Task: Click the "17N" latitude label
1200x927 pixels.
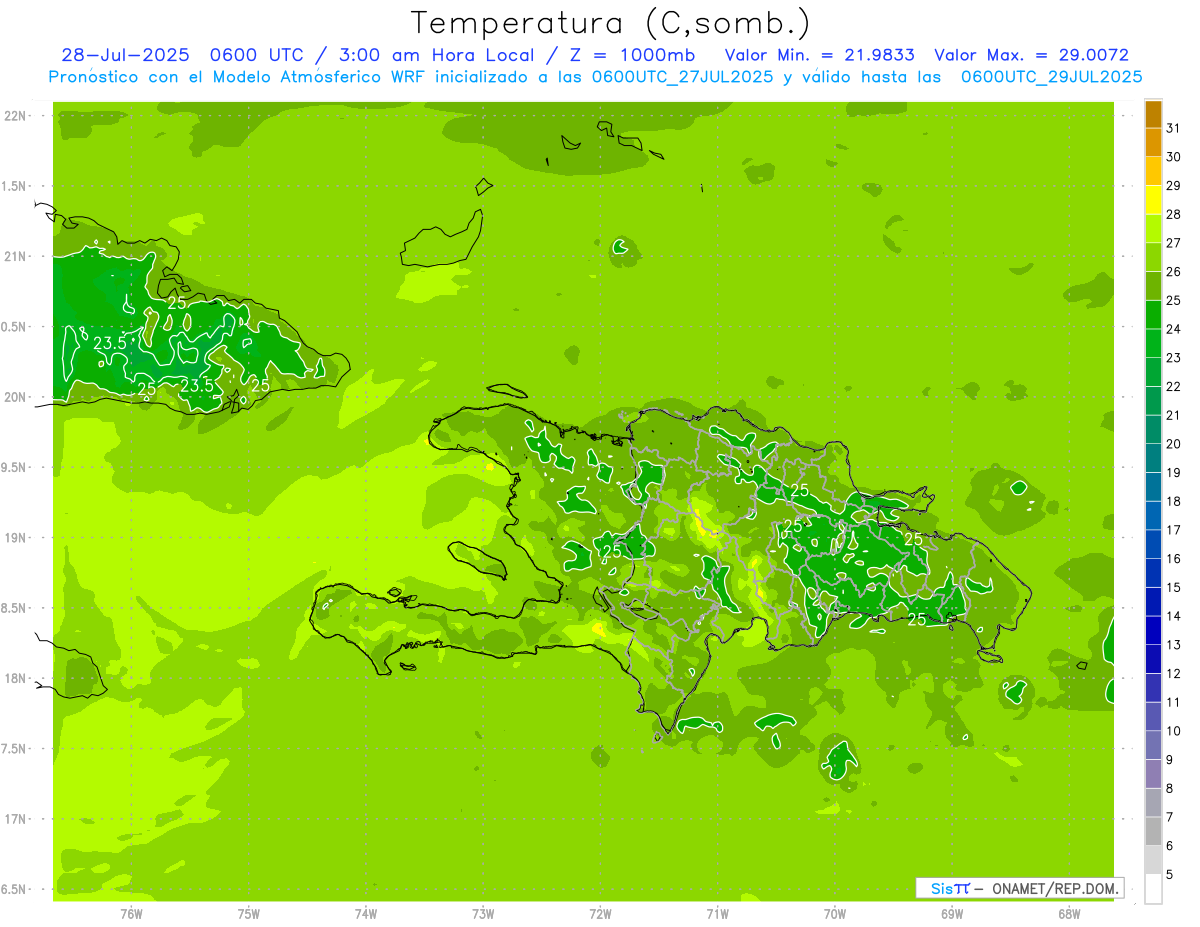Action: tap(15, 820)
